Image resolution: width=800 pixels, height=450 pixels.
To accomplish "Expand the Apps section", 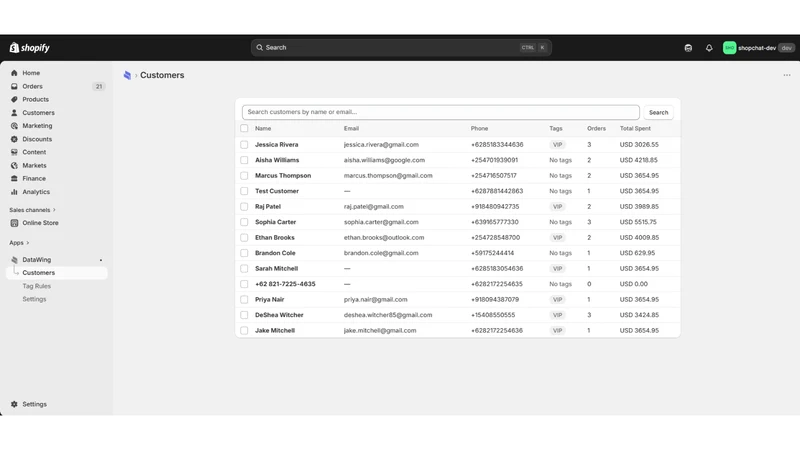I will coord(19,243).
